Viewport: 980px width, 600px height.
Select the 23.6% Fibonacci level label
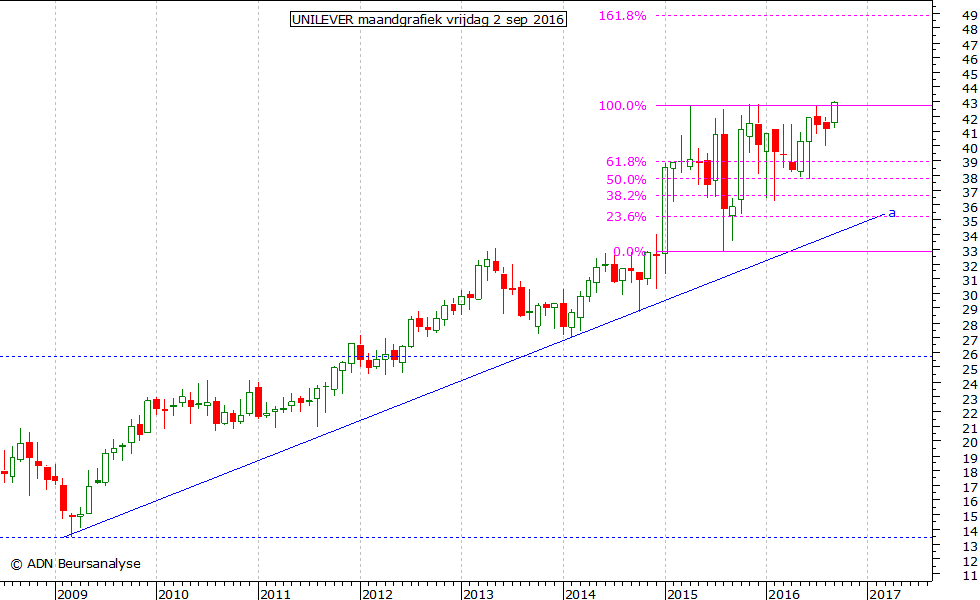pyautogui.click(x=626, y=217)
